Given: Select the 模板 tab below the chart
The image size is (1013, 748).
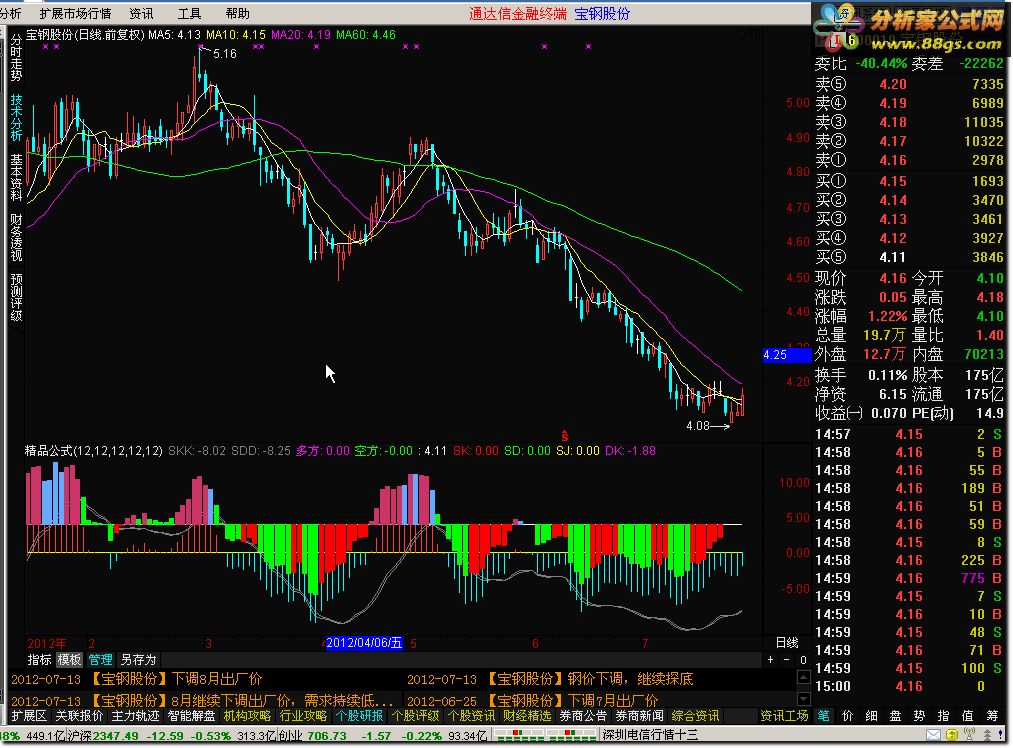Looking at the screenshot, I should [69, 660].
